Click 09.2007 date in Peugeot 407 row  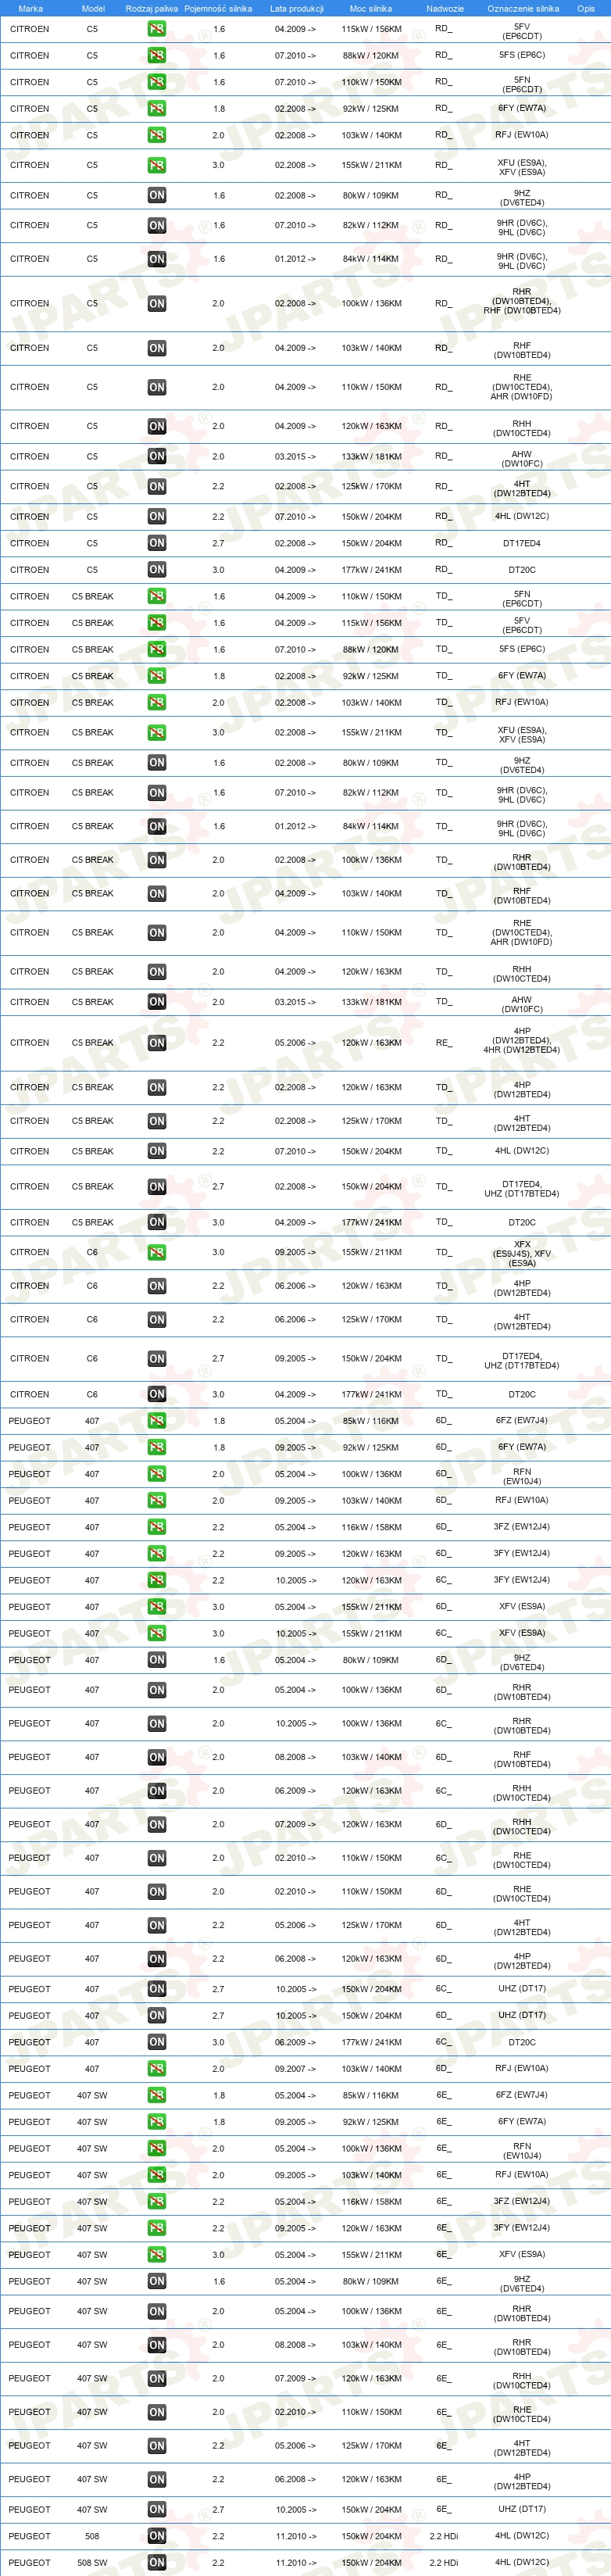(295, 2069)
